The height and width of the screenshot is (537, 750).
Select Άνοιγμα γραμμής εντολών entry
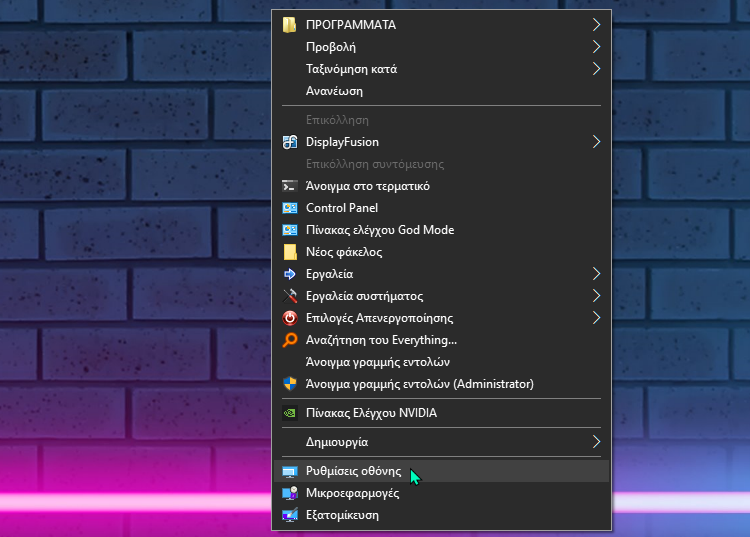coord(441,362)
